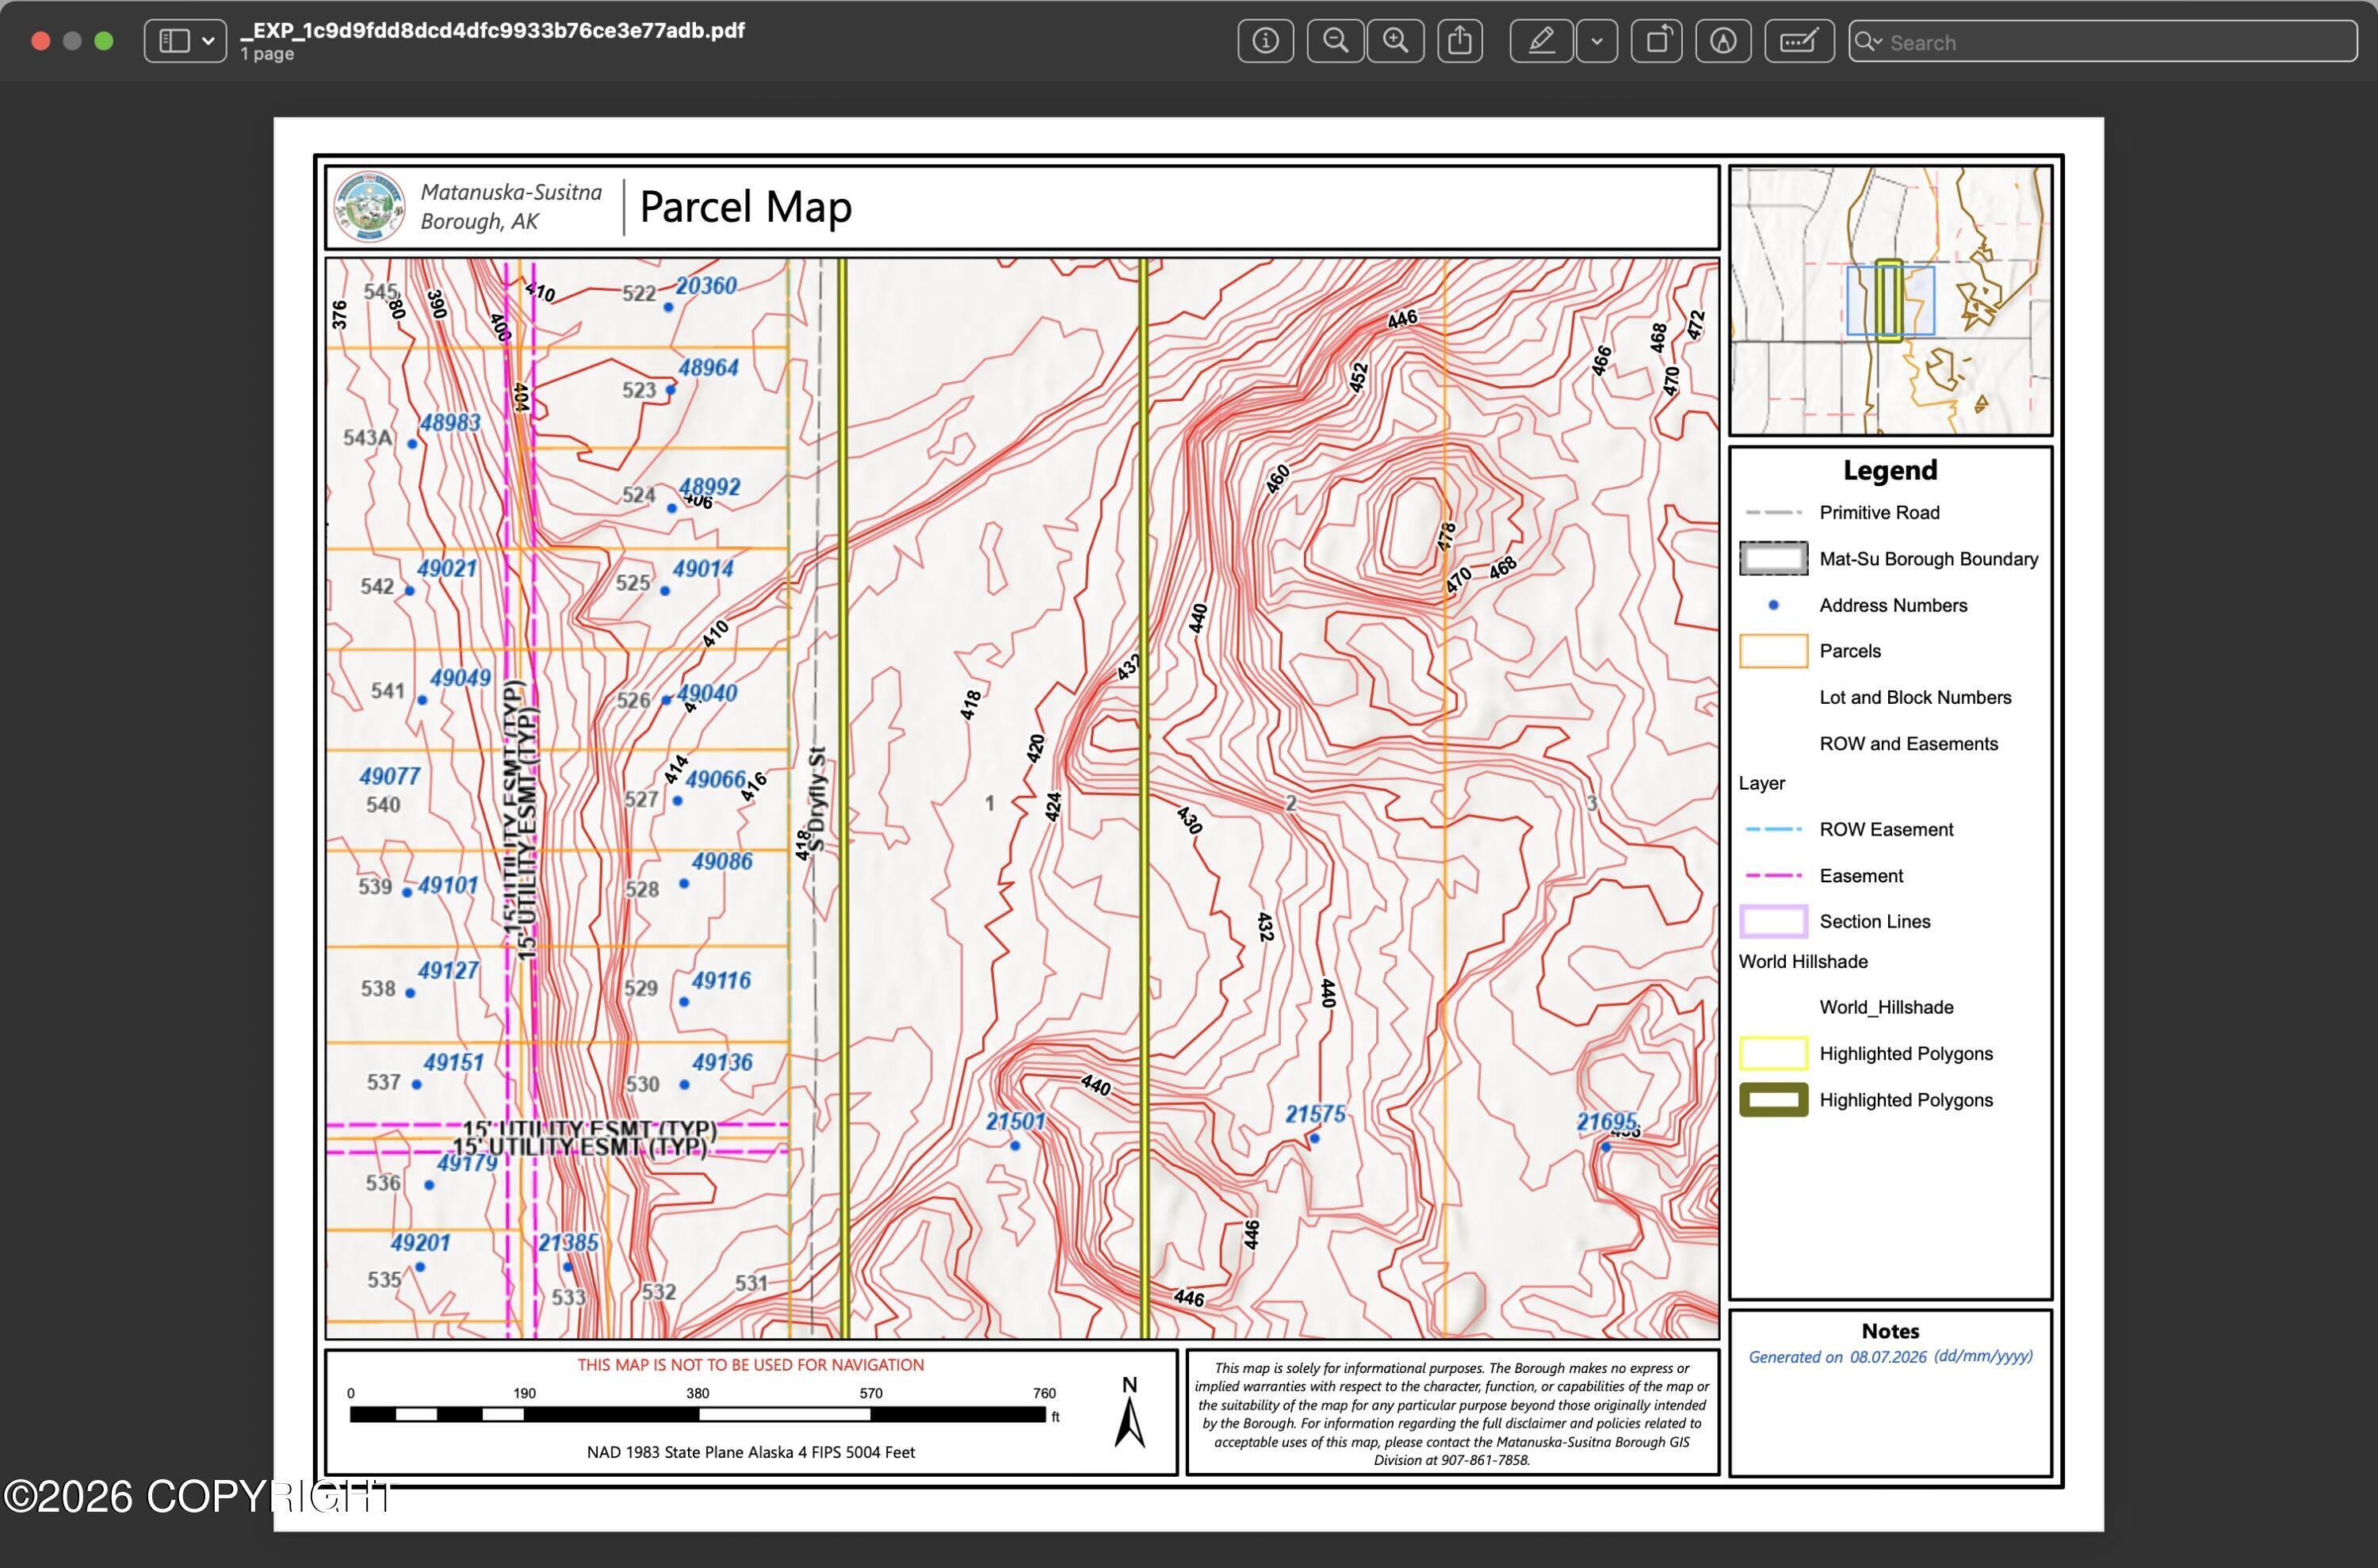Open the sidebar view toggle
2378x1568 pixels.
point(175,41)
